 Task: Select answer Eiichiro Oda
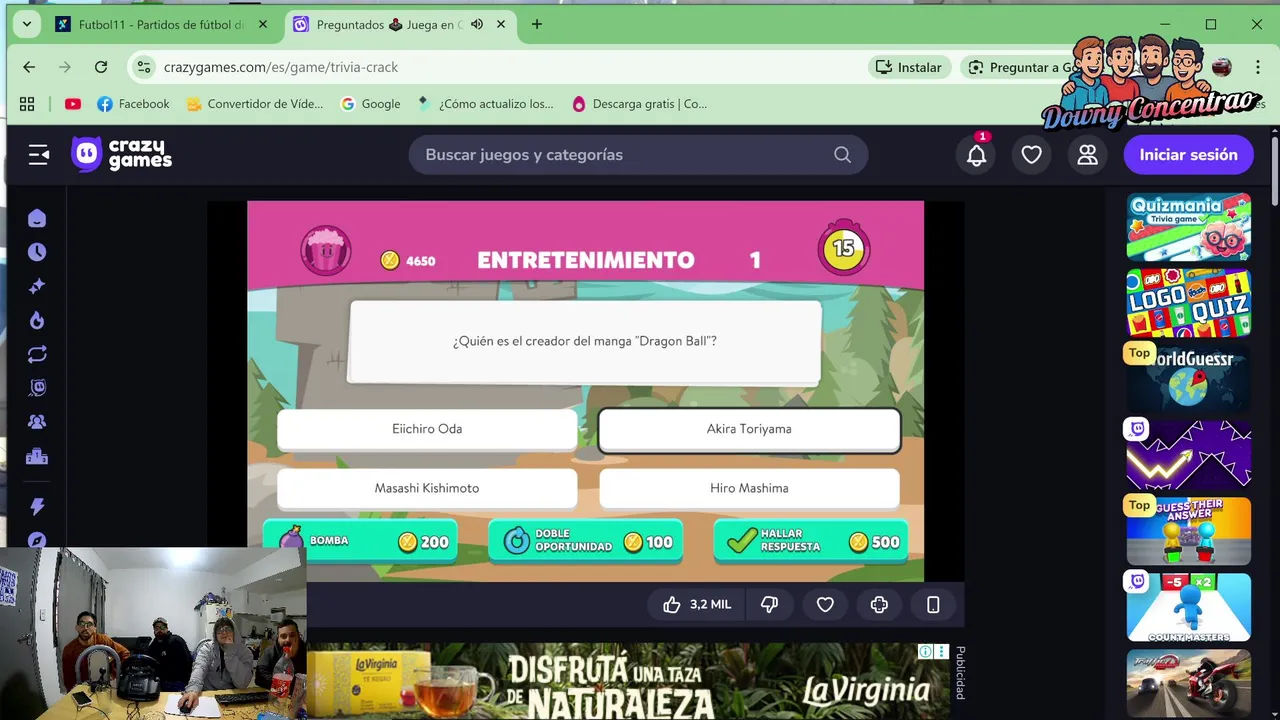427,429
